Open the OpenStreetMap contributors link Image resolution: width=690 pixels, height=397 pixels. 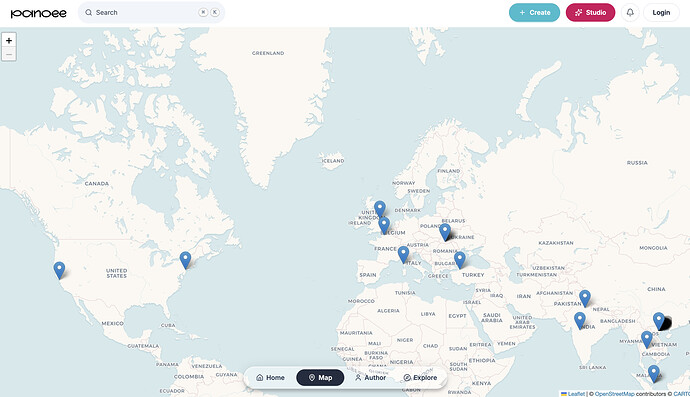pyautogui.click(x=615, y=394)
